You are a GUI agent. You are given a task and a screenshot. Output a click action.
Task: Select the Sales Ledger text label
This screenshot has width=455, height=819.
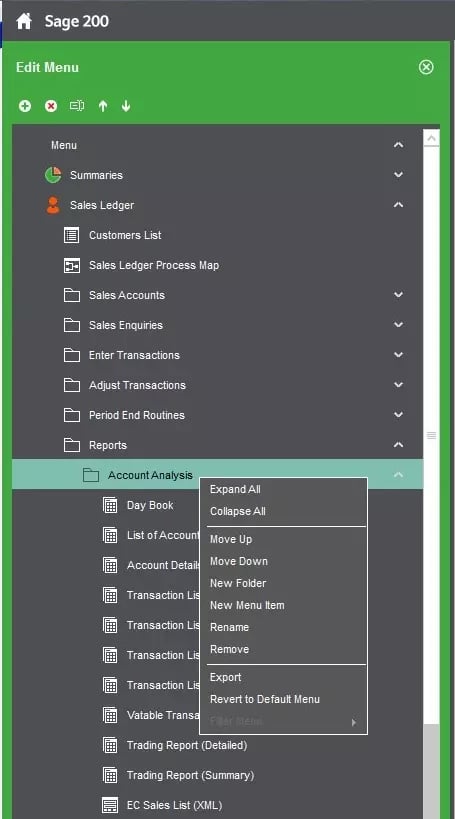tap(102, 205)
